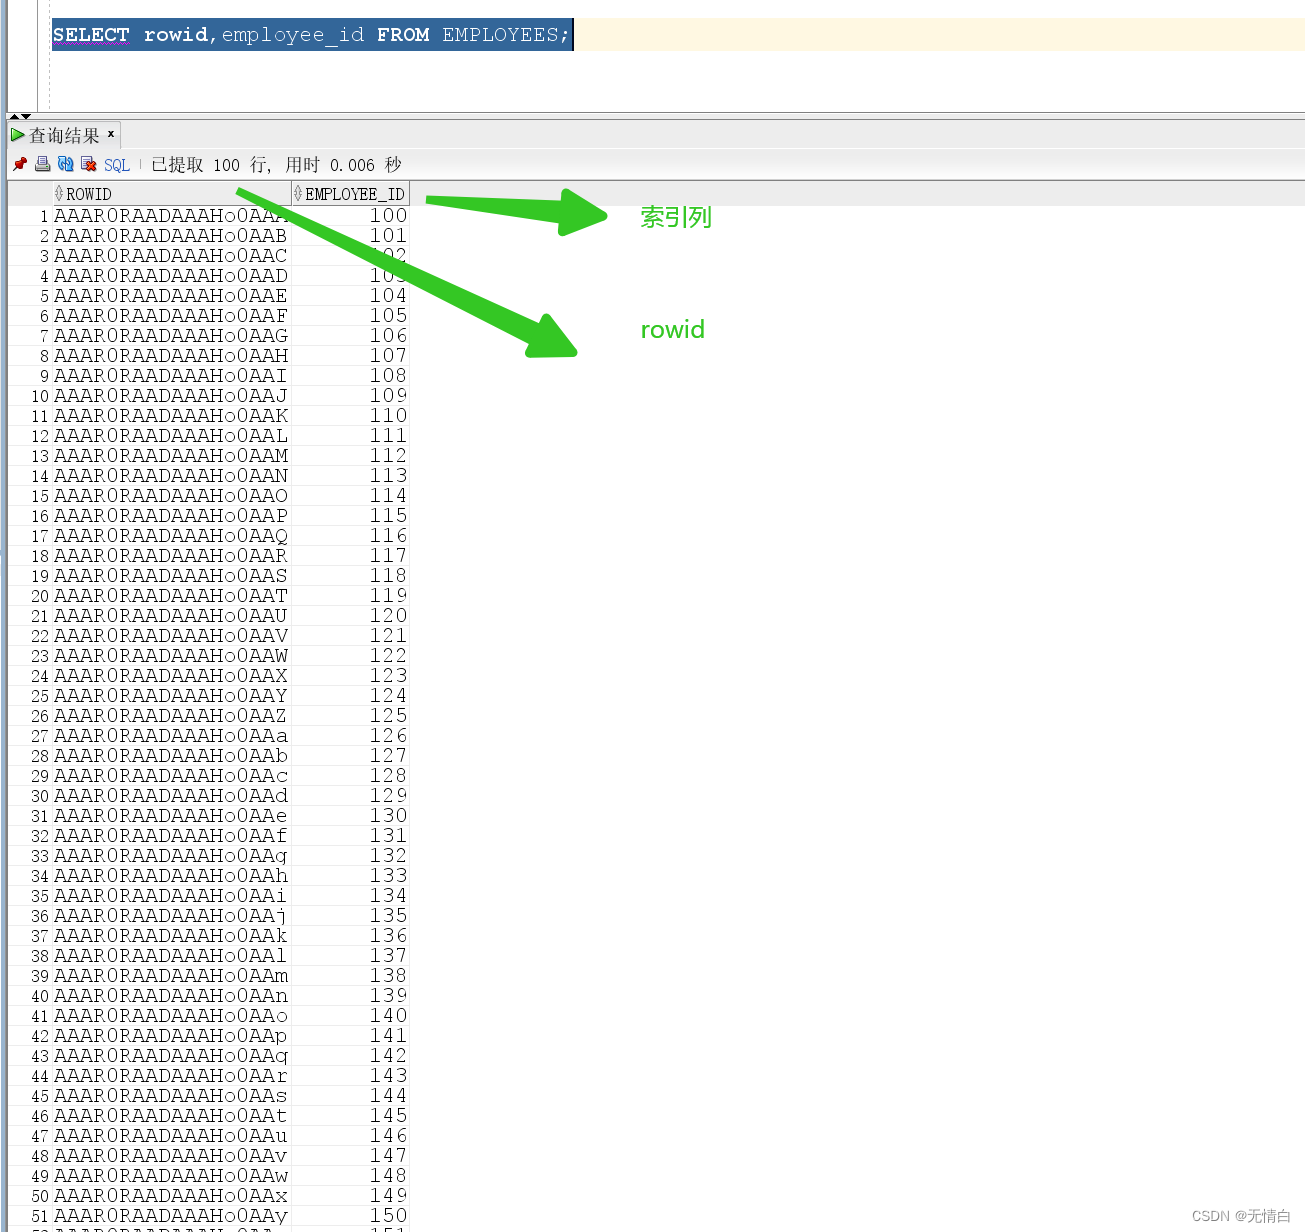This screenshot has width=1305, height=1232.
Task: Click the FROM keyword in editor
Action: [x=403, y=35]
